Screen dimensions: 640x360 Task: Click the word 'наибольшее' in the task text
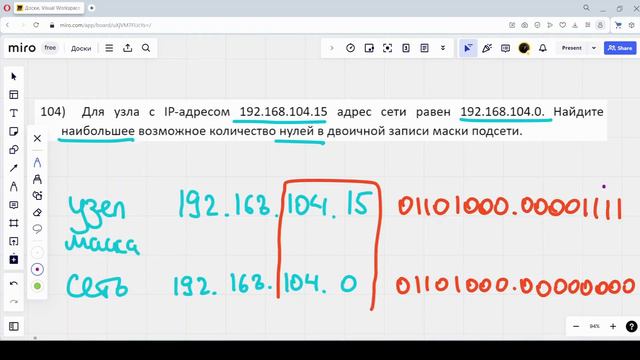pos(98,131)
